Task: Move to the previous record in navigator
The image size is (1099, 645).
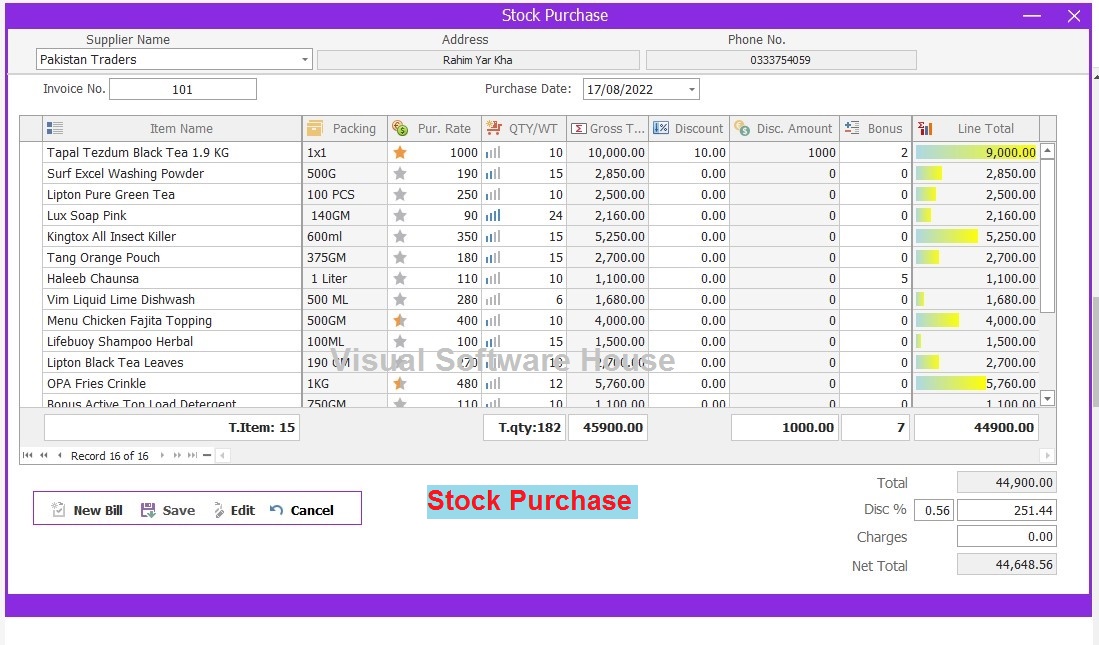Action: tap(60, 456)
